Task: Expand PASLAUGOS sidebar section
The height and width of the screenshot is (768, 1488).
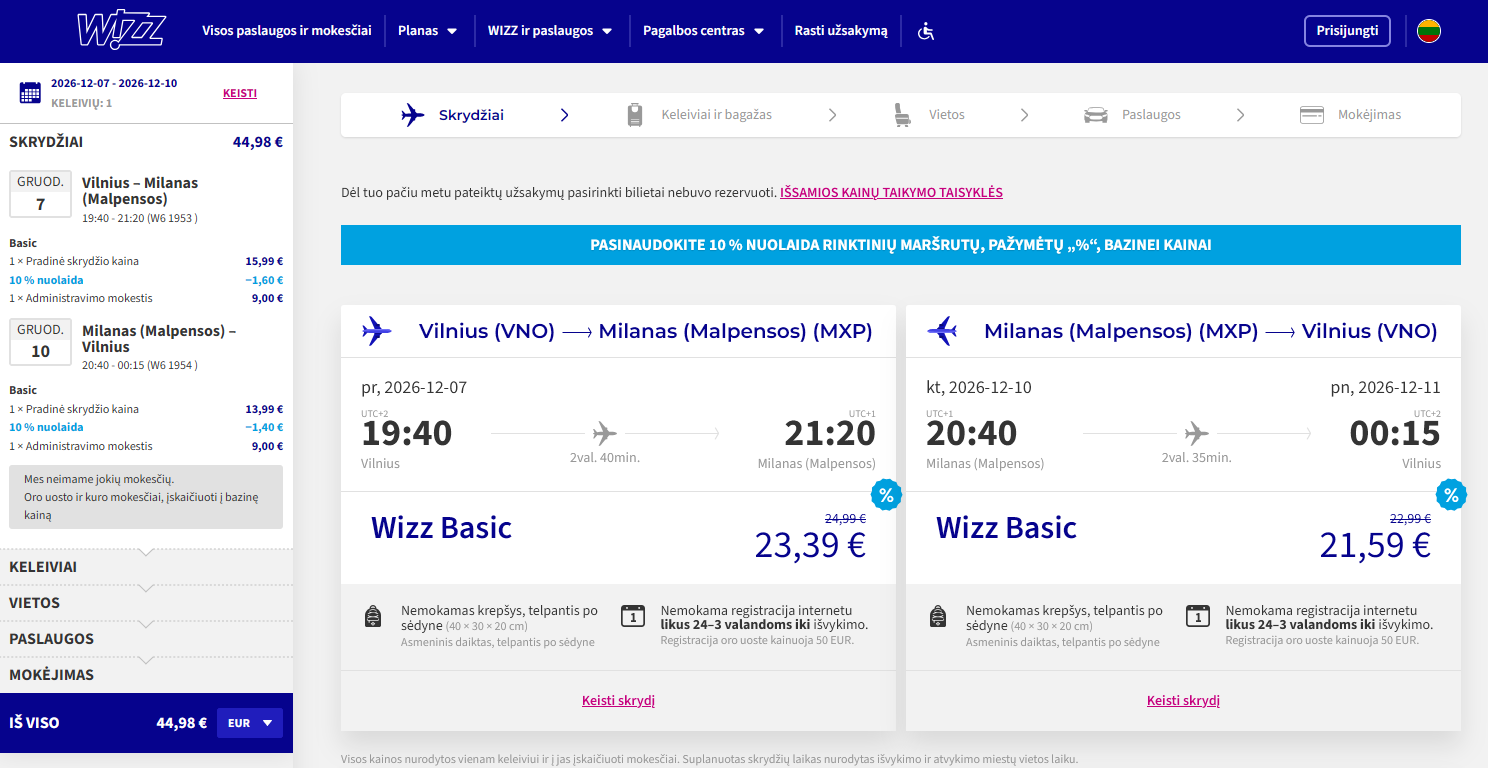Action: coord(146,639)
